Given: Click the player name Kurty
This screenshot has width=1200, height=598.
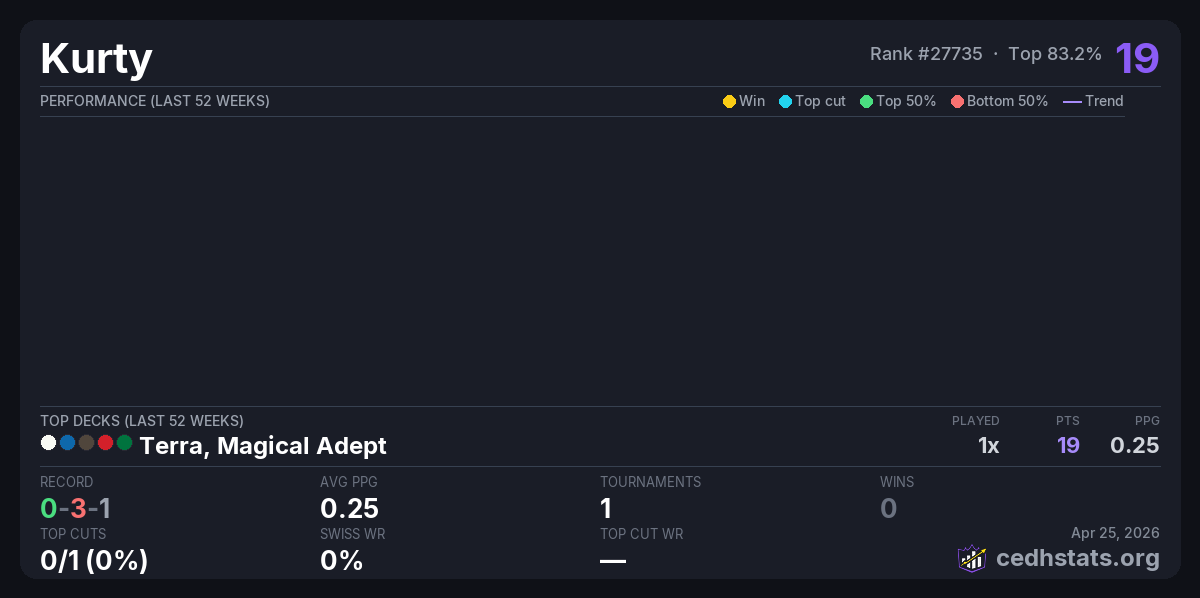Looking at the screenshot, I should point(96,58).
